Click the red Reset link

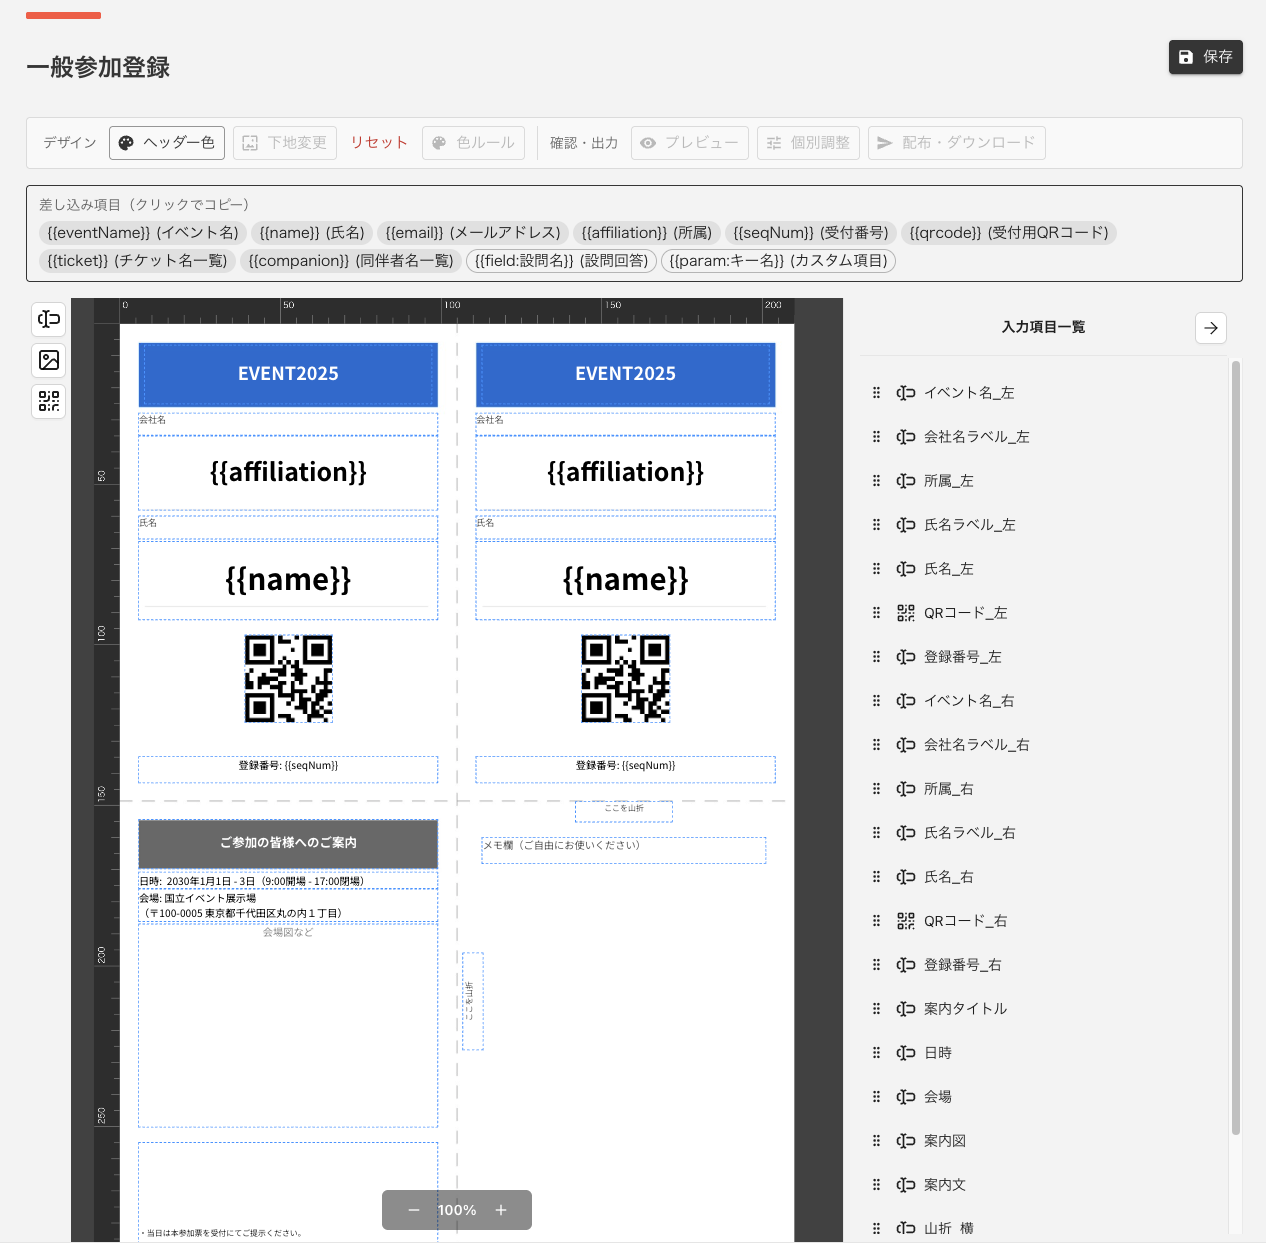point(379,143)
